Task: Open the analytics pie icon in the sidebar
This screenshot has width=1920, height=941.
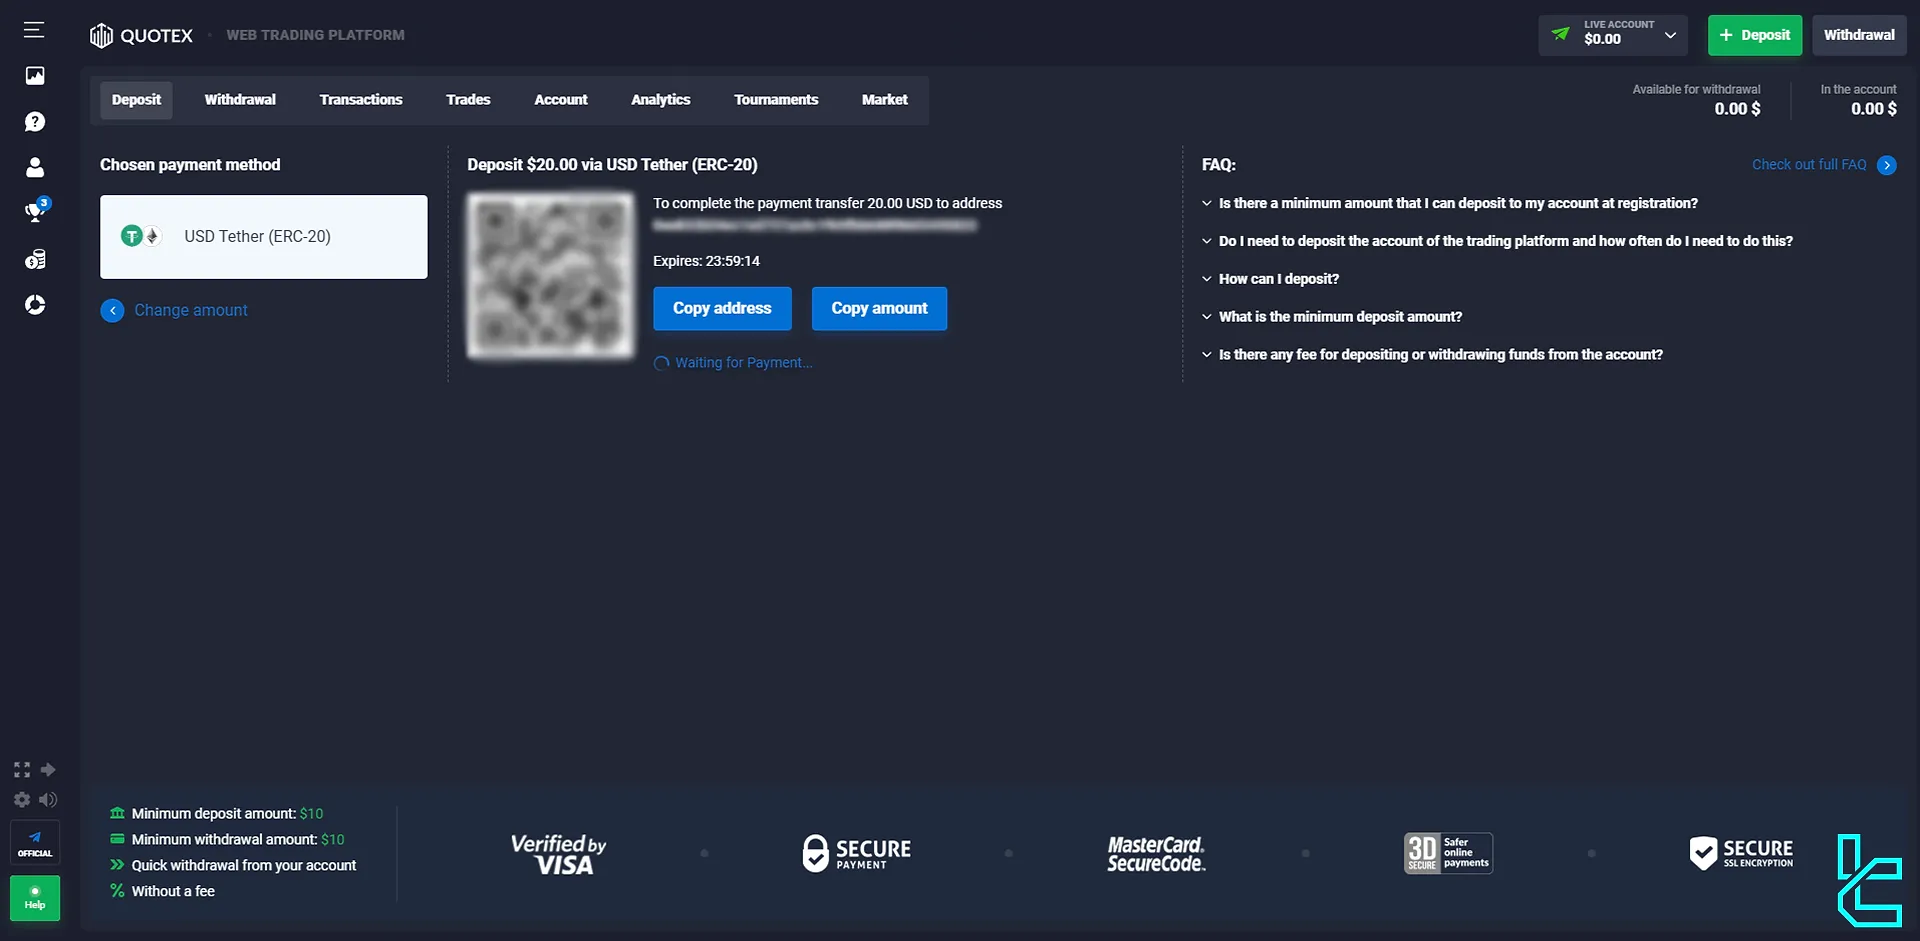Action: [x=35, y=305]
